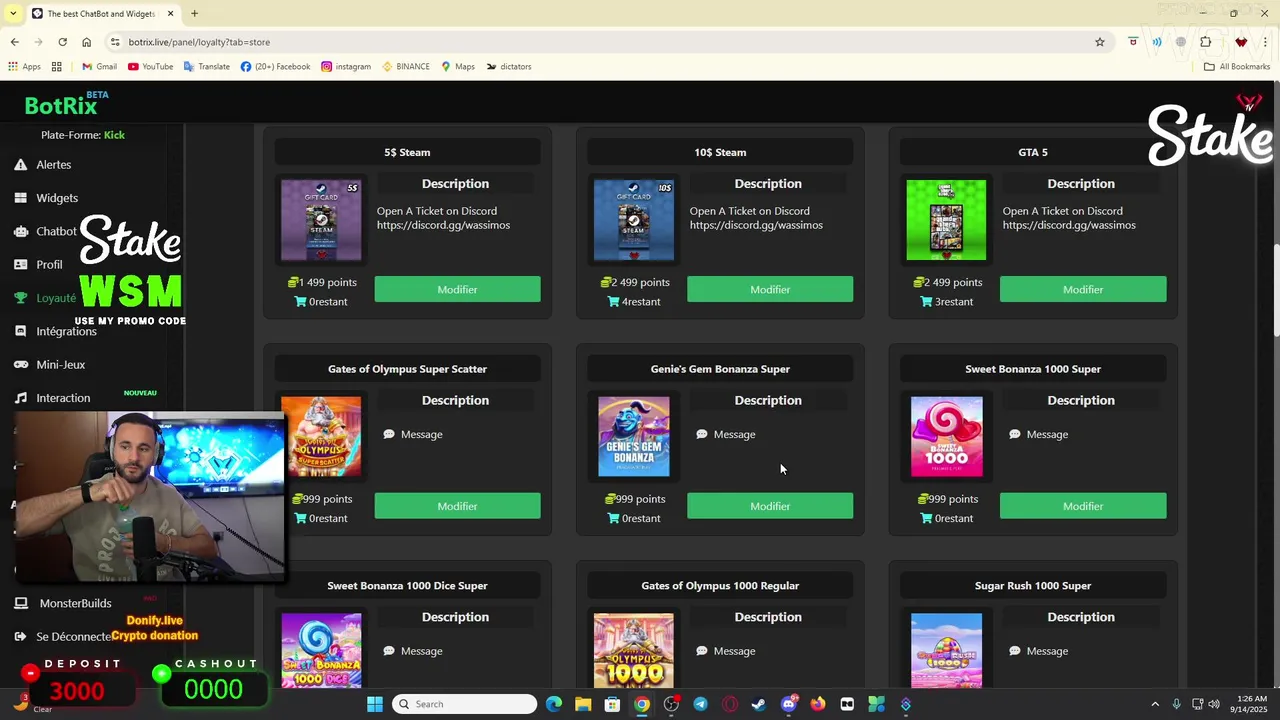Click the "Sugar Rush 1000 Super" title
The image size is (1280, 720).
(1033, 586)
